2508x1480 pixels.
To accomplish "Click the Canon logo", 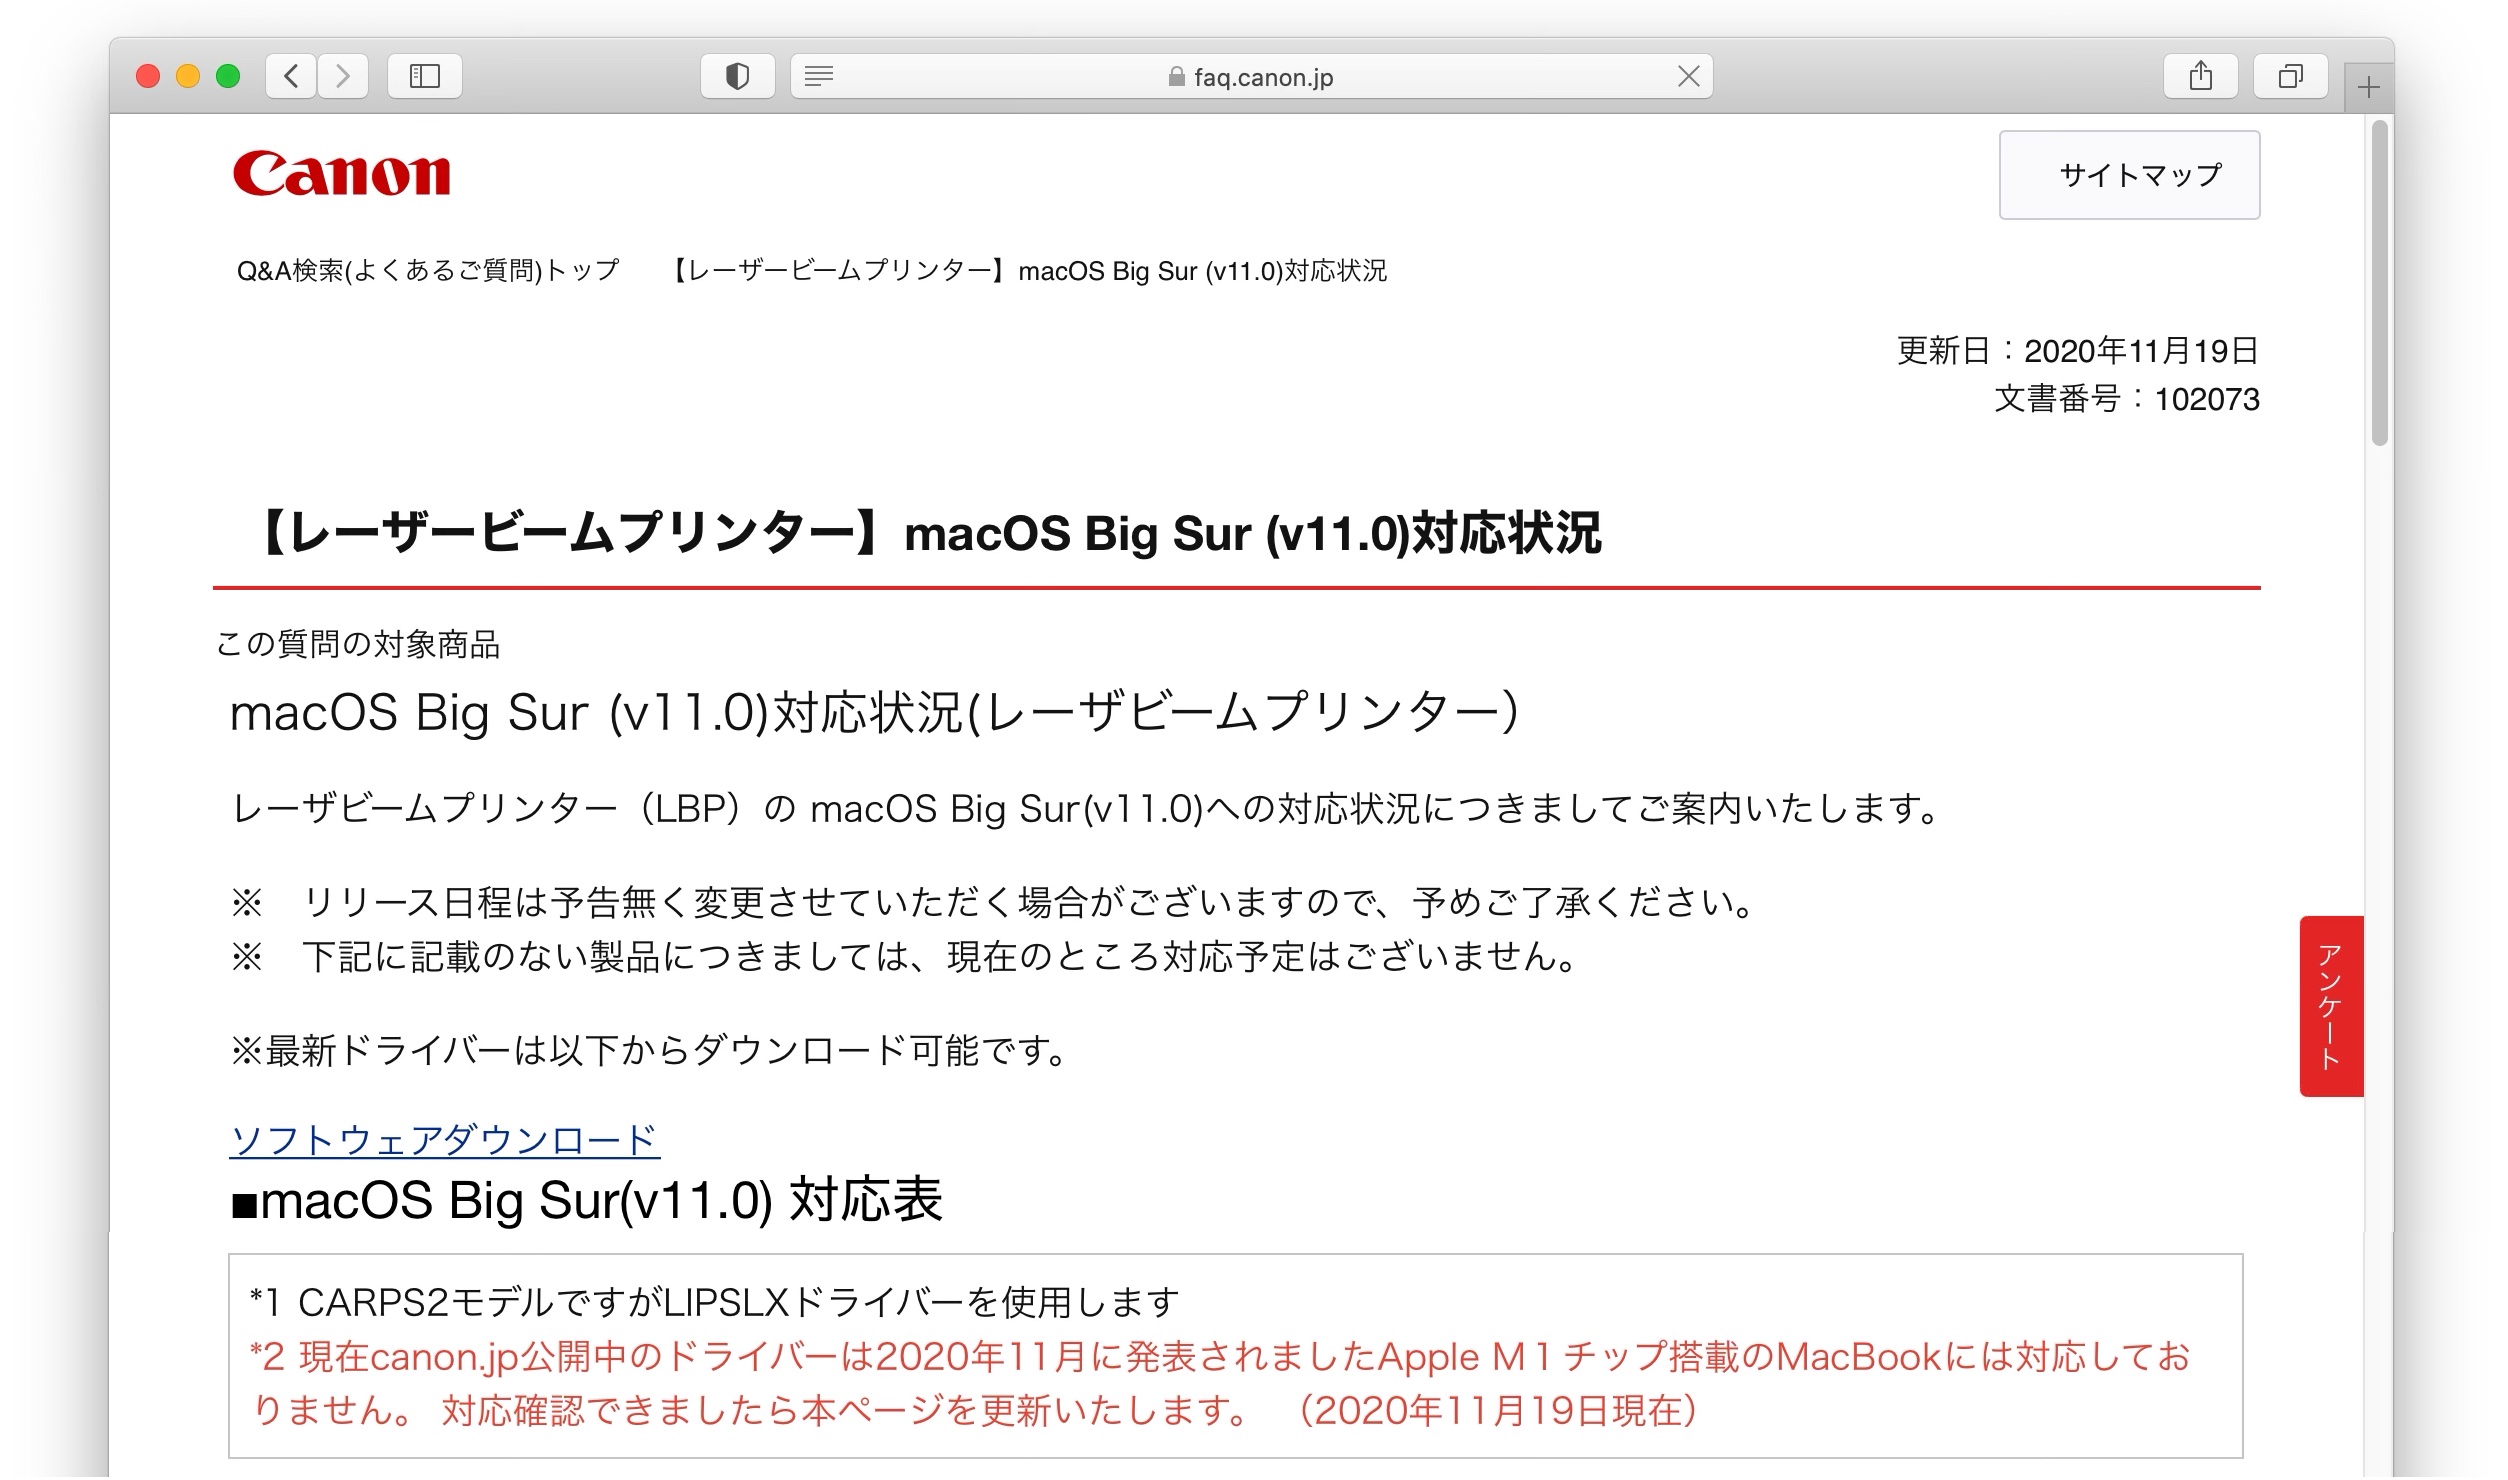I will [341, 173].
